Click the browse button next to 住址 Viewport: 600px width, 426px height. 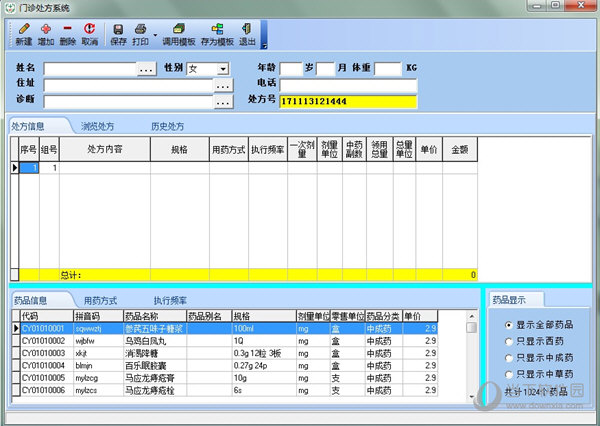(223, 86)
